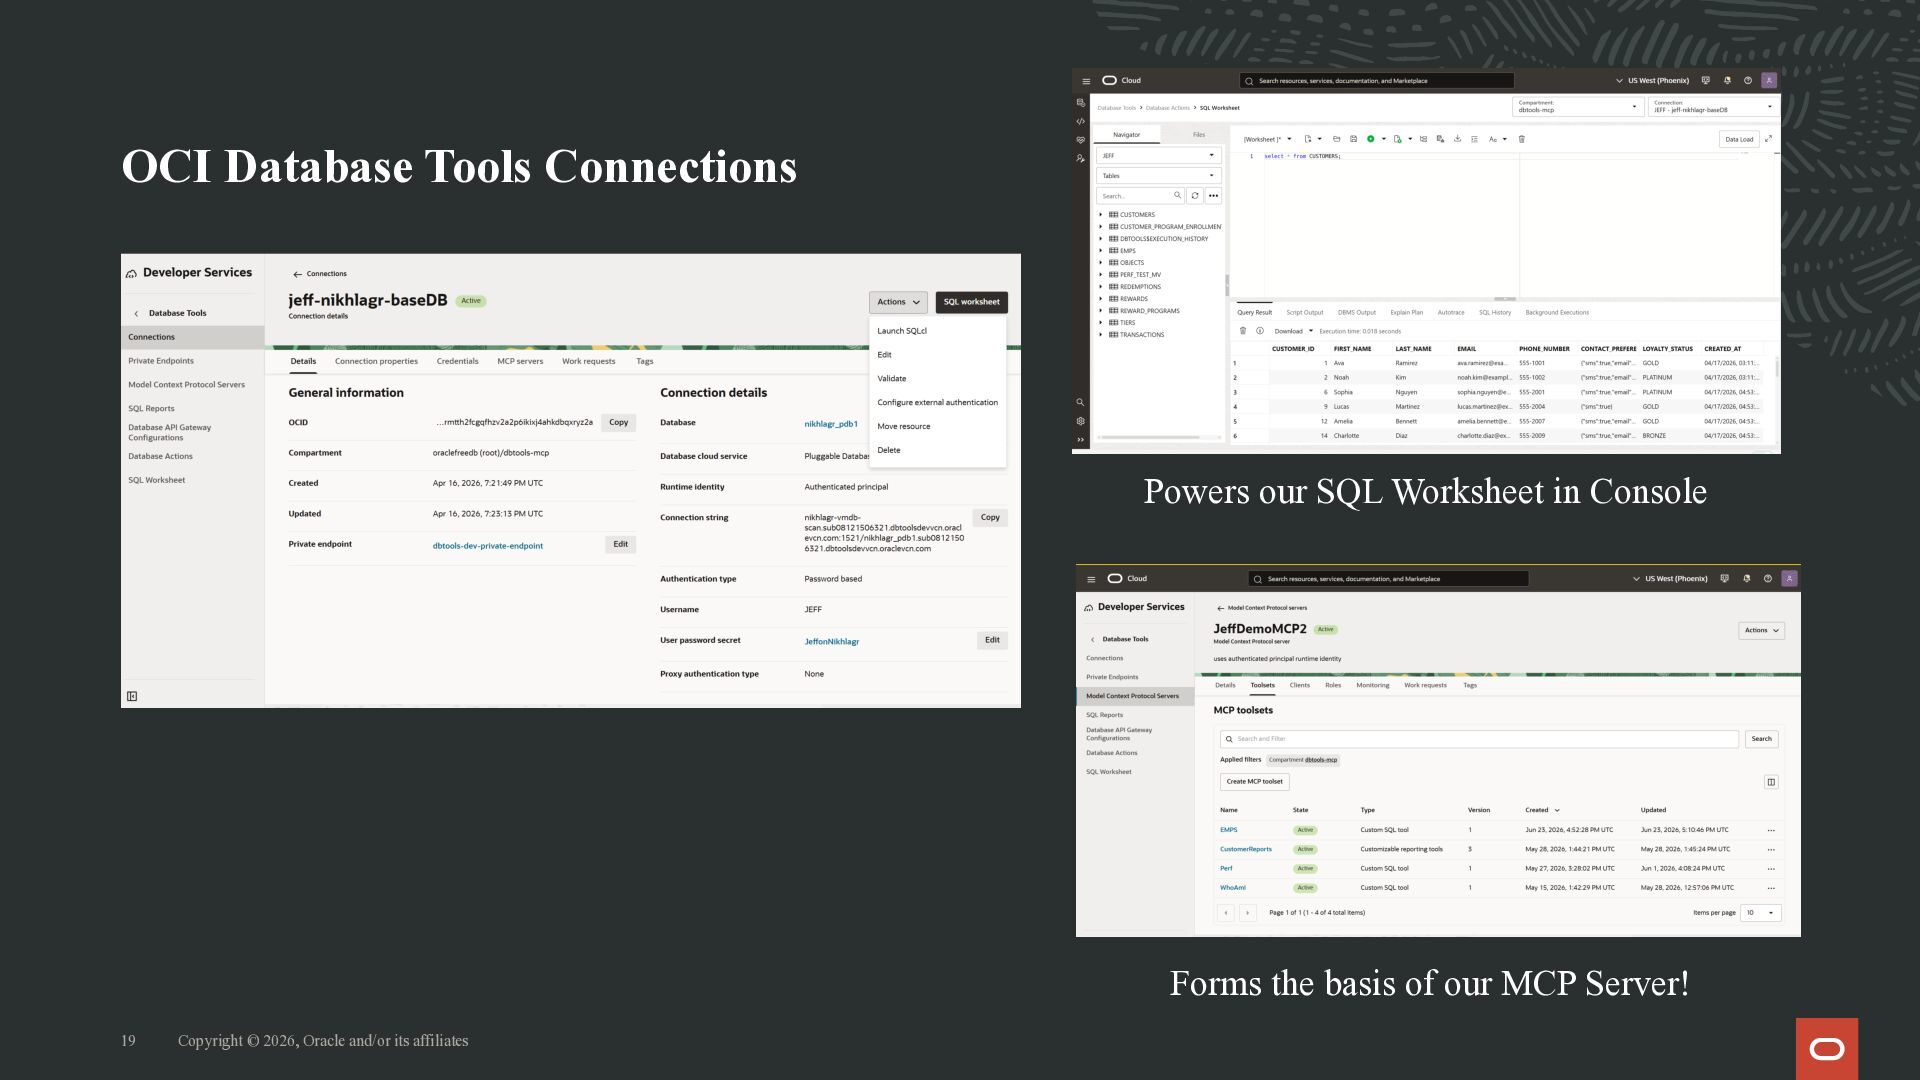Click download arrow icon in worksheet editor toolbar
The image size is (1920, 1080).
point(1457,139)
